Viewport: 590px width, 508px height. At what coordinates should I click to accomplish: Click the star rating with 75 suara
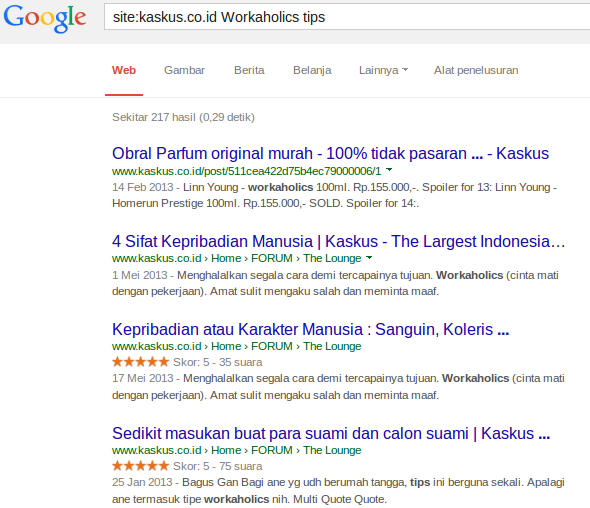click(x=140, y=466)
